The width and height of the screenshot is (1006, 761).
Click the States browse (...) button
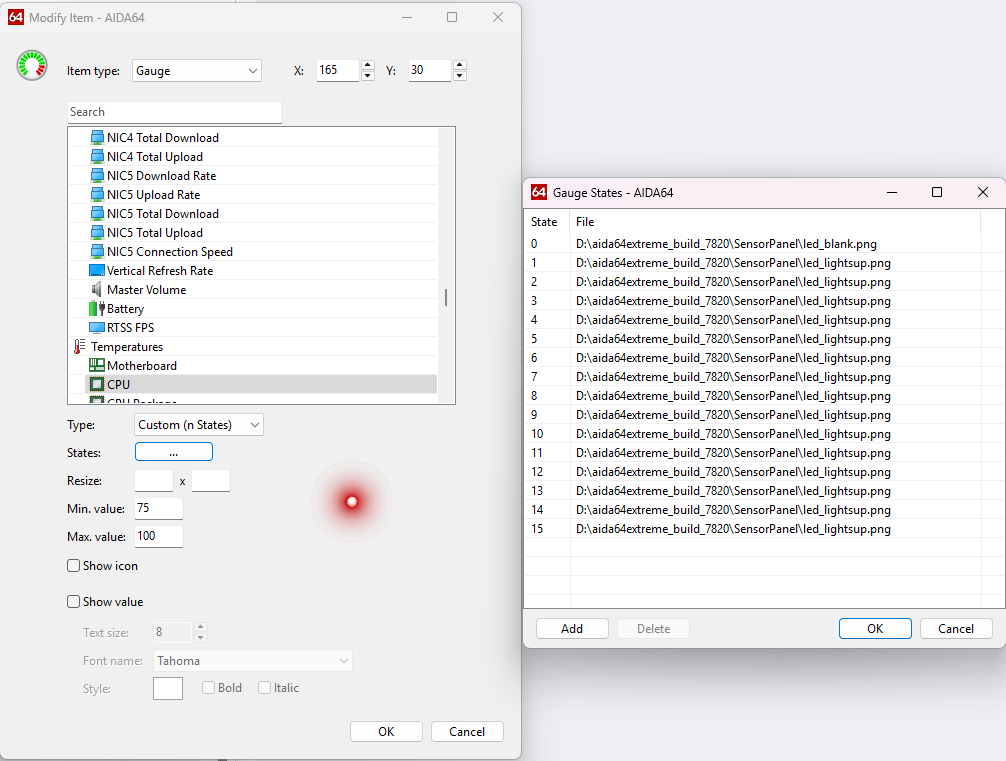click(174, 452)
